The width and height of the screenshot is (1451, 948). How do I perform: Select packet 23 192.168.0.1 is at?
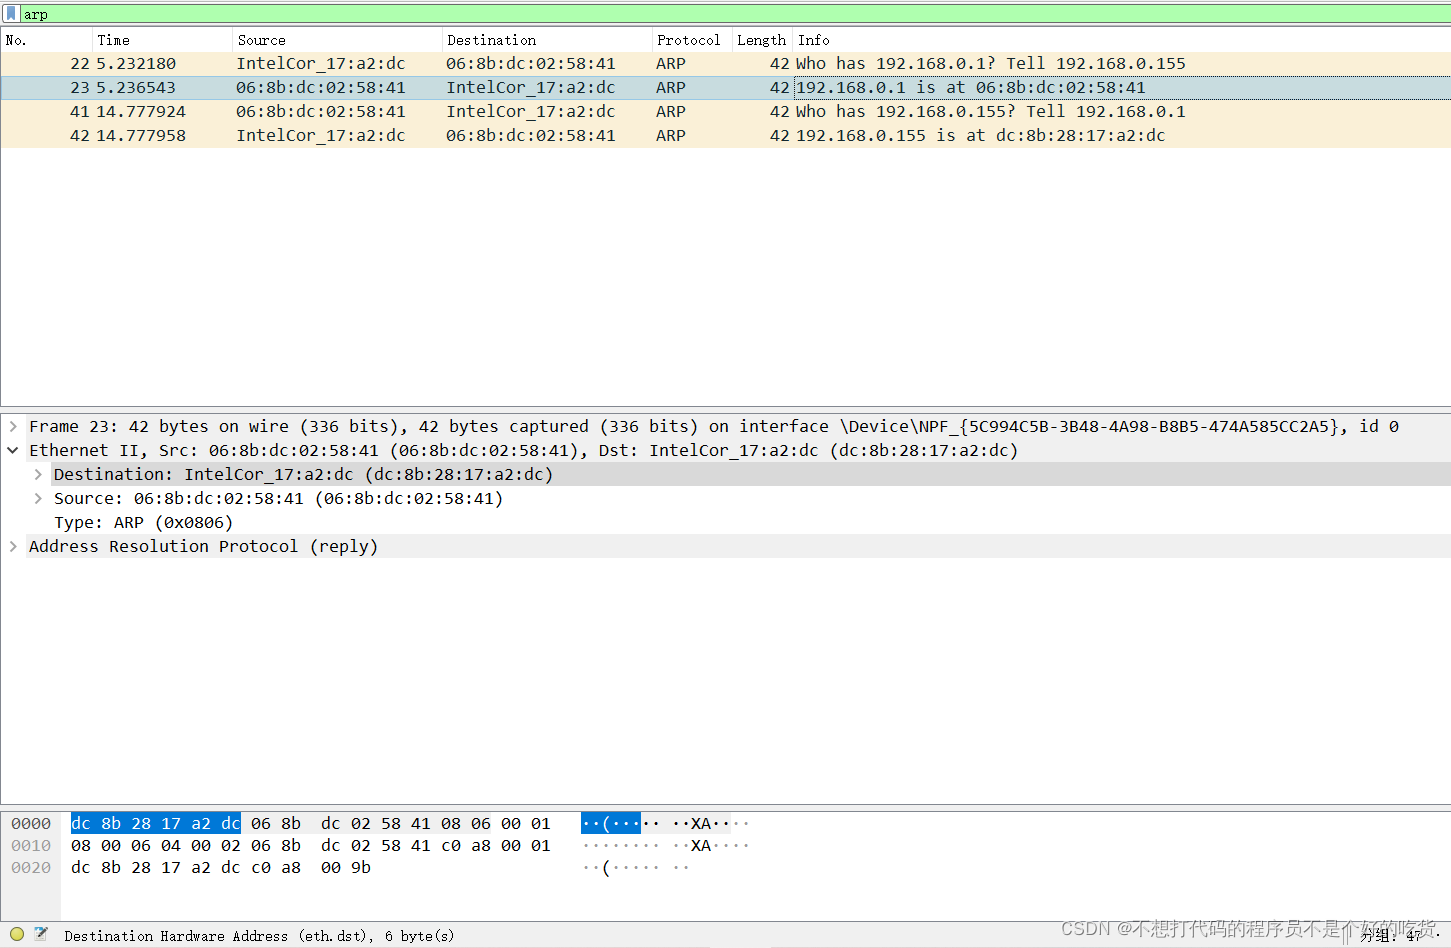click(x=725, y=87)
